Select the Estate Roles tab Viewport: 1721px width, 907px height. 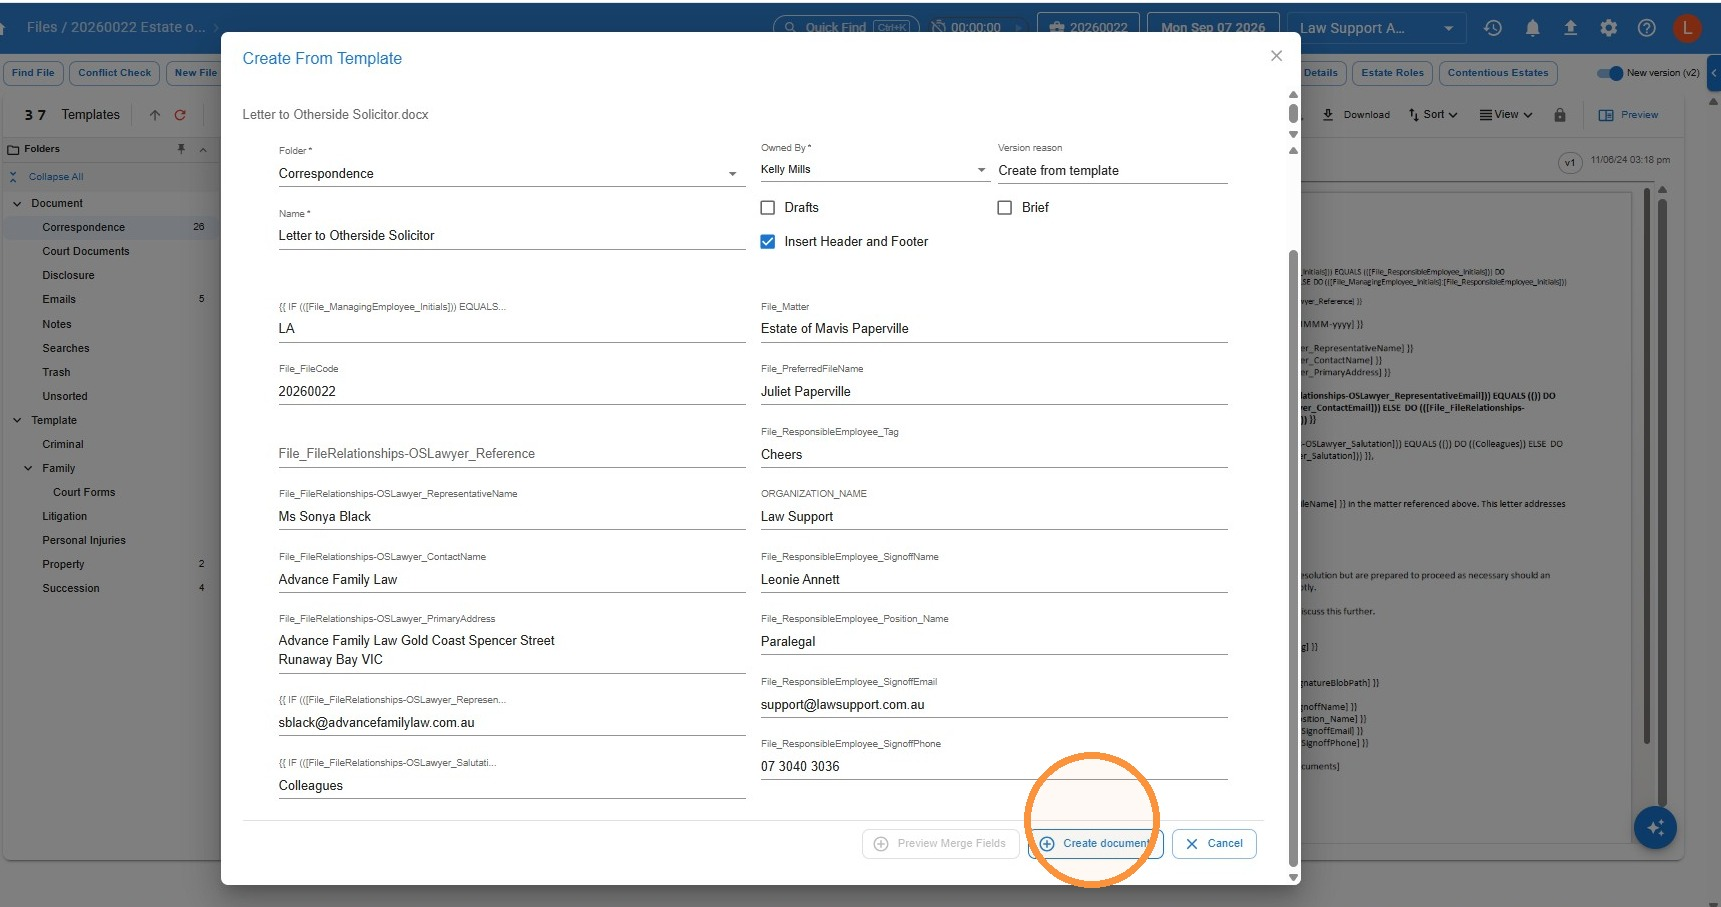pos(1392,73)
